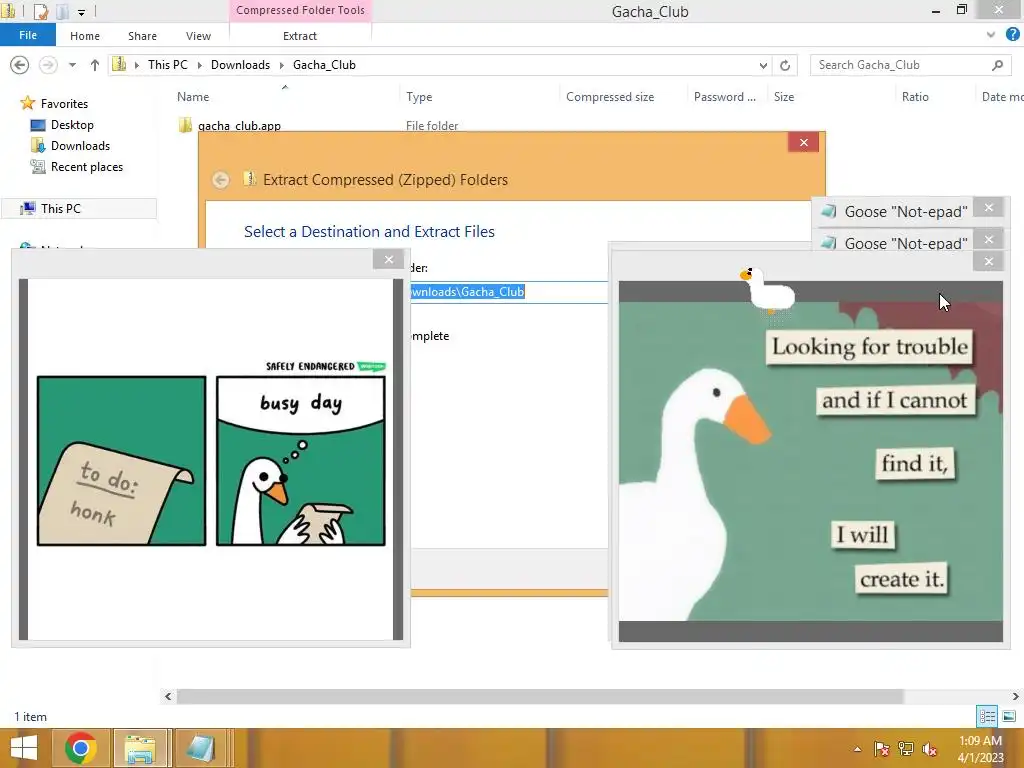Open Recent places in the navigation pane
The image size is (1024, 768).
point(86,167)
